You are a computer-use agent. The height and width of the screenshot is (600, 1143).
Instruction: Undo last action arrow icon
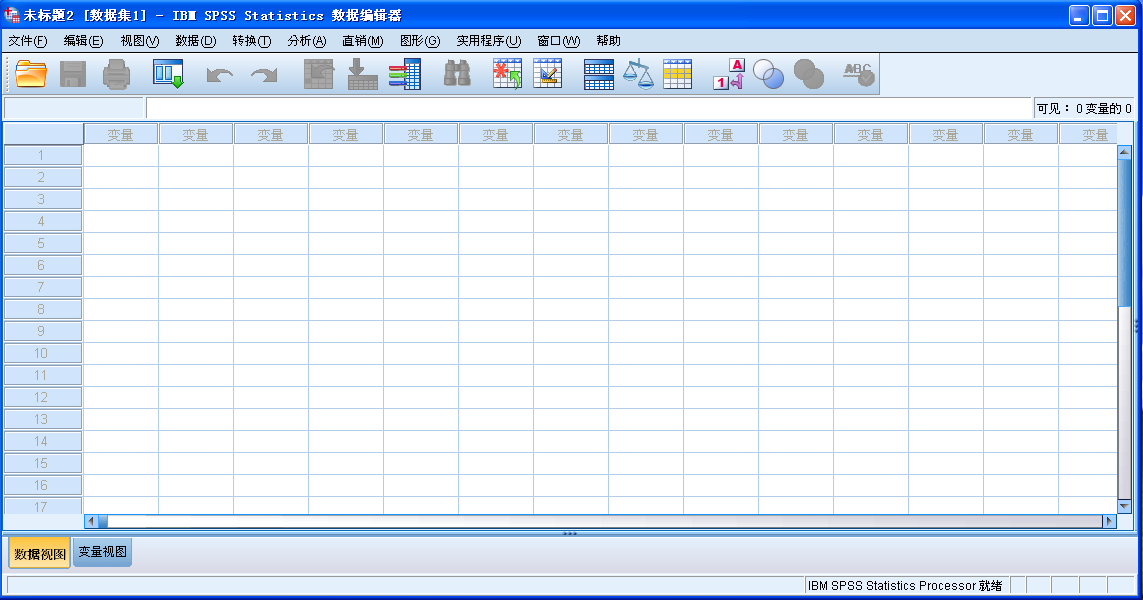click(219, 74)
